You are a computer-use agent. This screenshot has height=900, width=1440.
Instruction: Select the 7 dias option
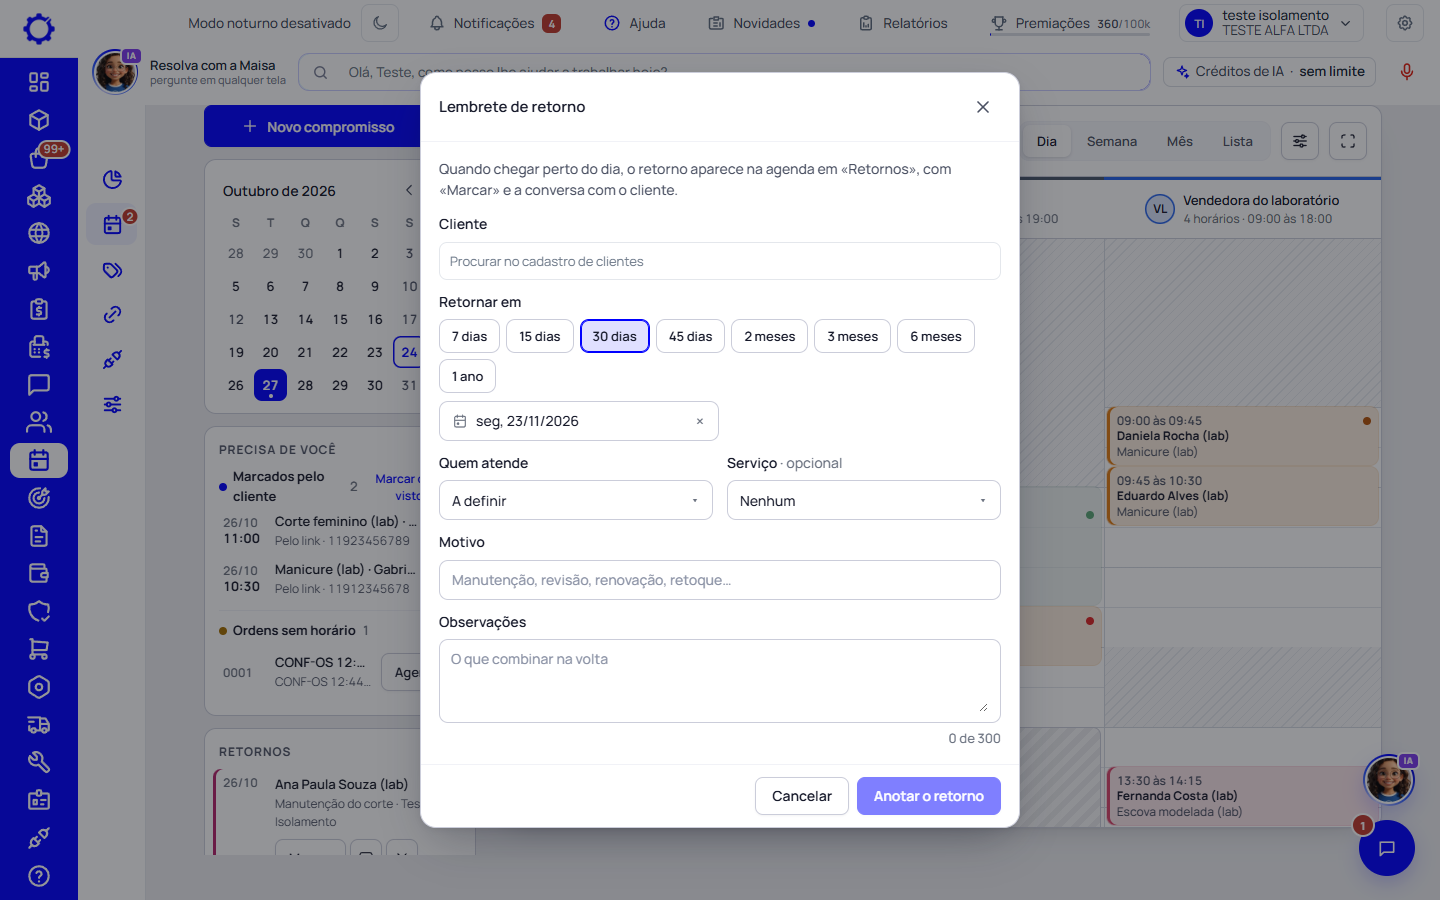(x=469, y=336)
